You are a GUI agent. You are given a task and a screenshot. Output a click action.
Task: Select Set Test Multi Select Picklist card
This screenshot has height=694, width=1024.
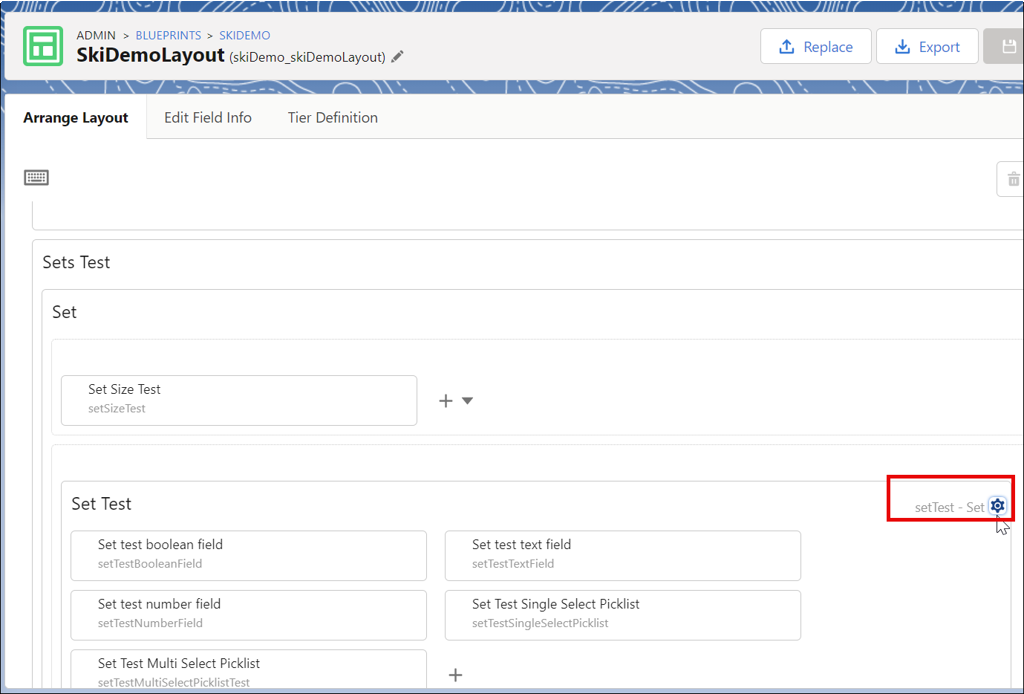[x=249, y=670]
